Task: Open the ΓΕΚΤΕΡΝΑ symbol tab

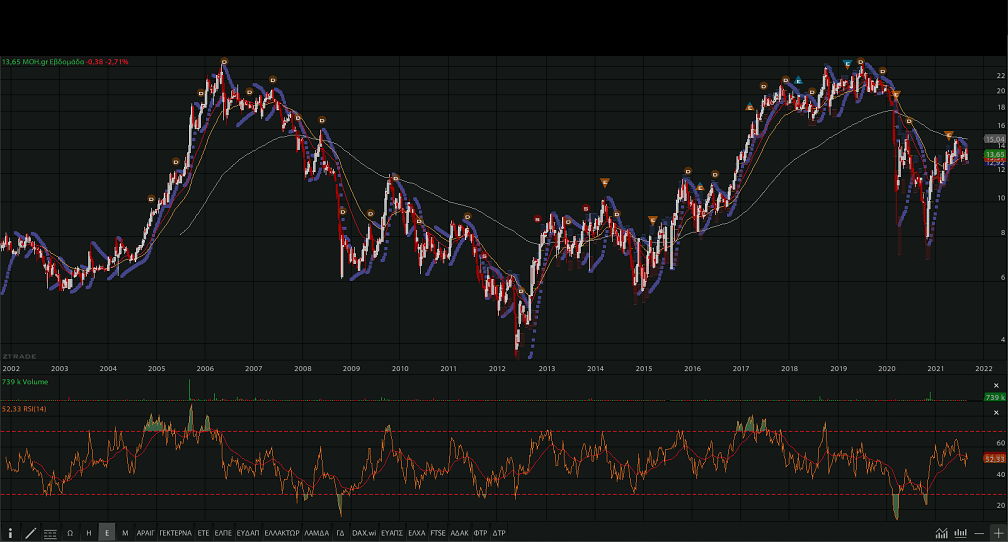Action: [x=175, y=533]
